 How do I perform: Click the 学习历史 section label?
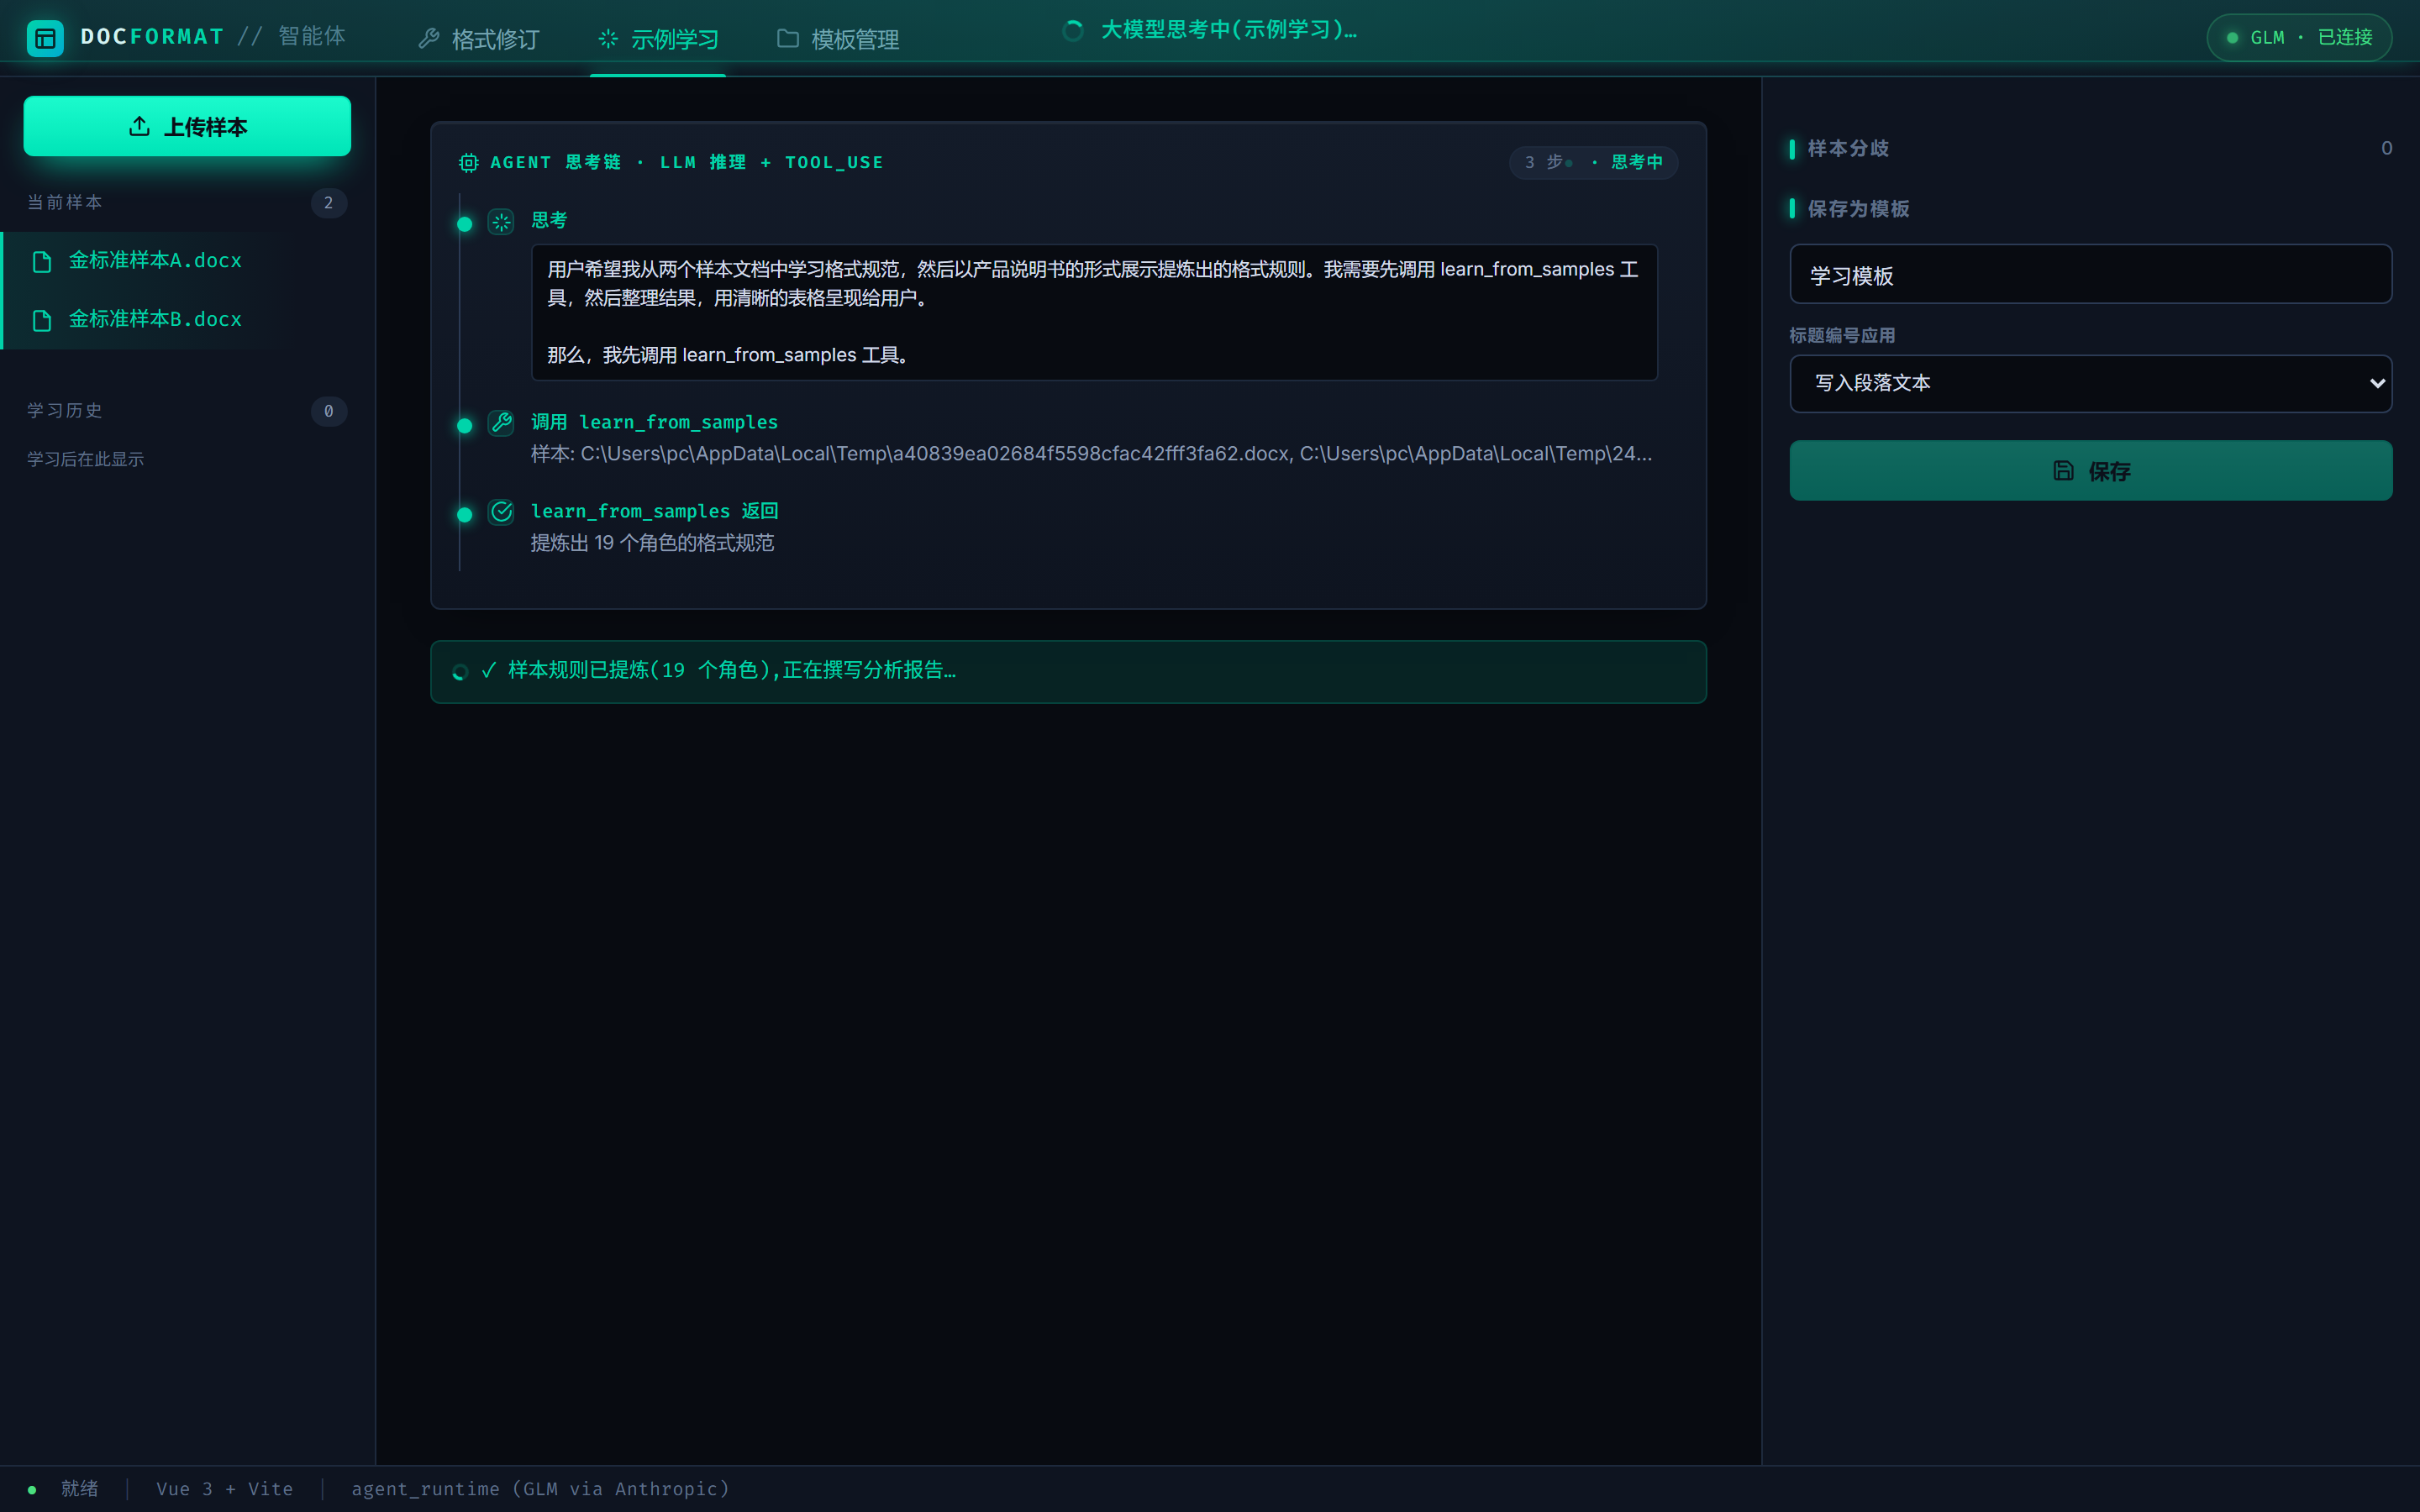click(x=65, y=411)
